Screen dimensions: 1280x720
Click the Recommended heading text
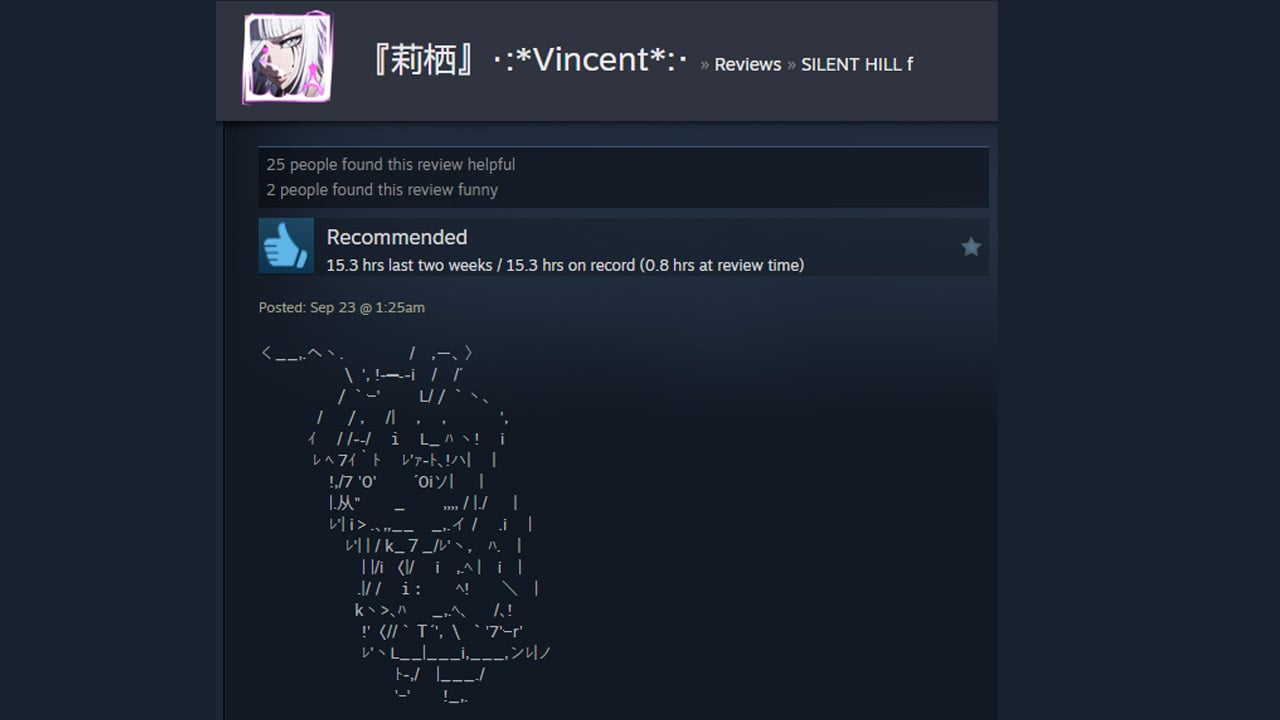click(397, 237)
